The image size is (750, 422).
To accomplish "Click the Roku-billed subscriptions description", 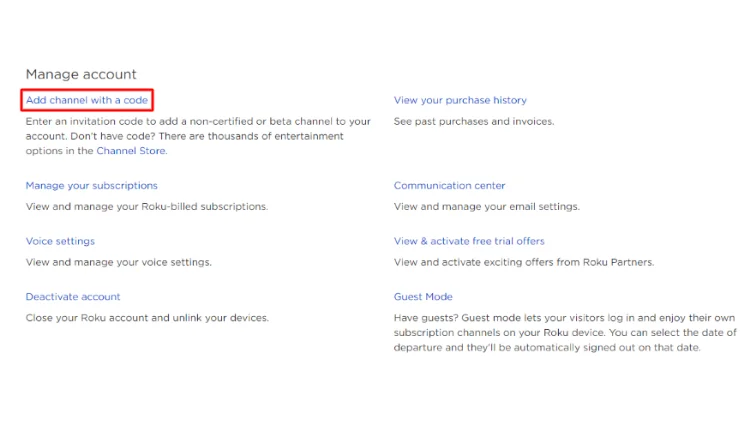I will pyautogui.click(x=146, y=206).
